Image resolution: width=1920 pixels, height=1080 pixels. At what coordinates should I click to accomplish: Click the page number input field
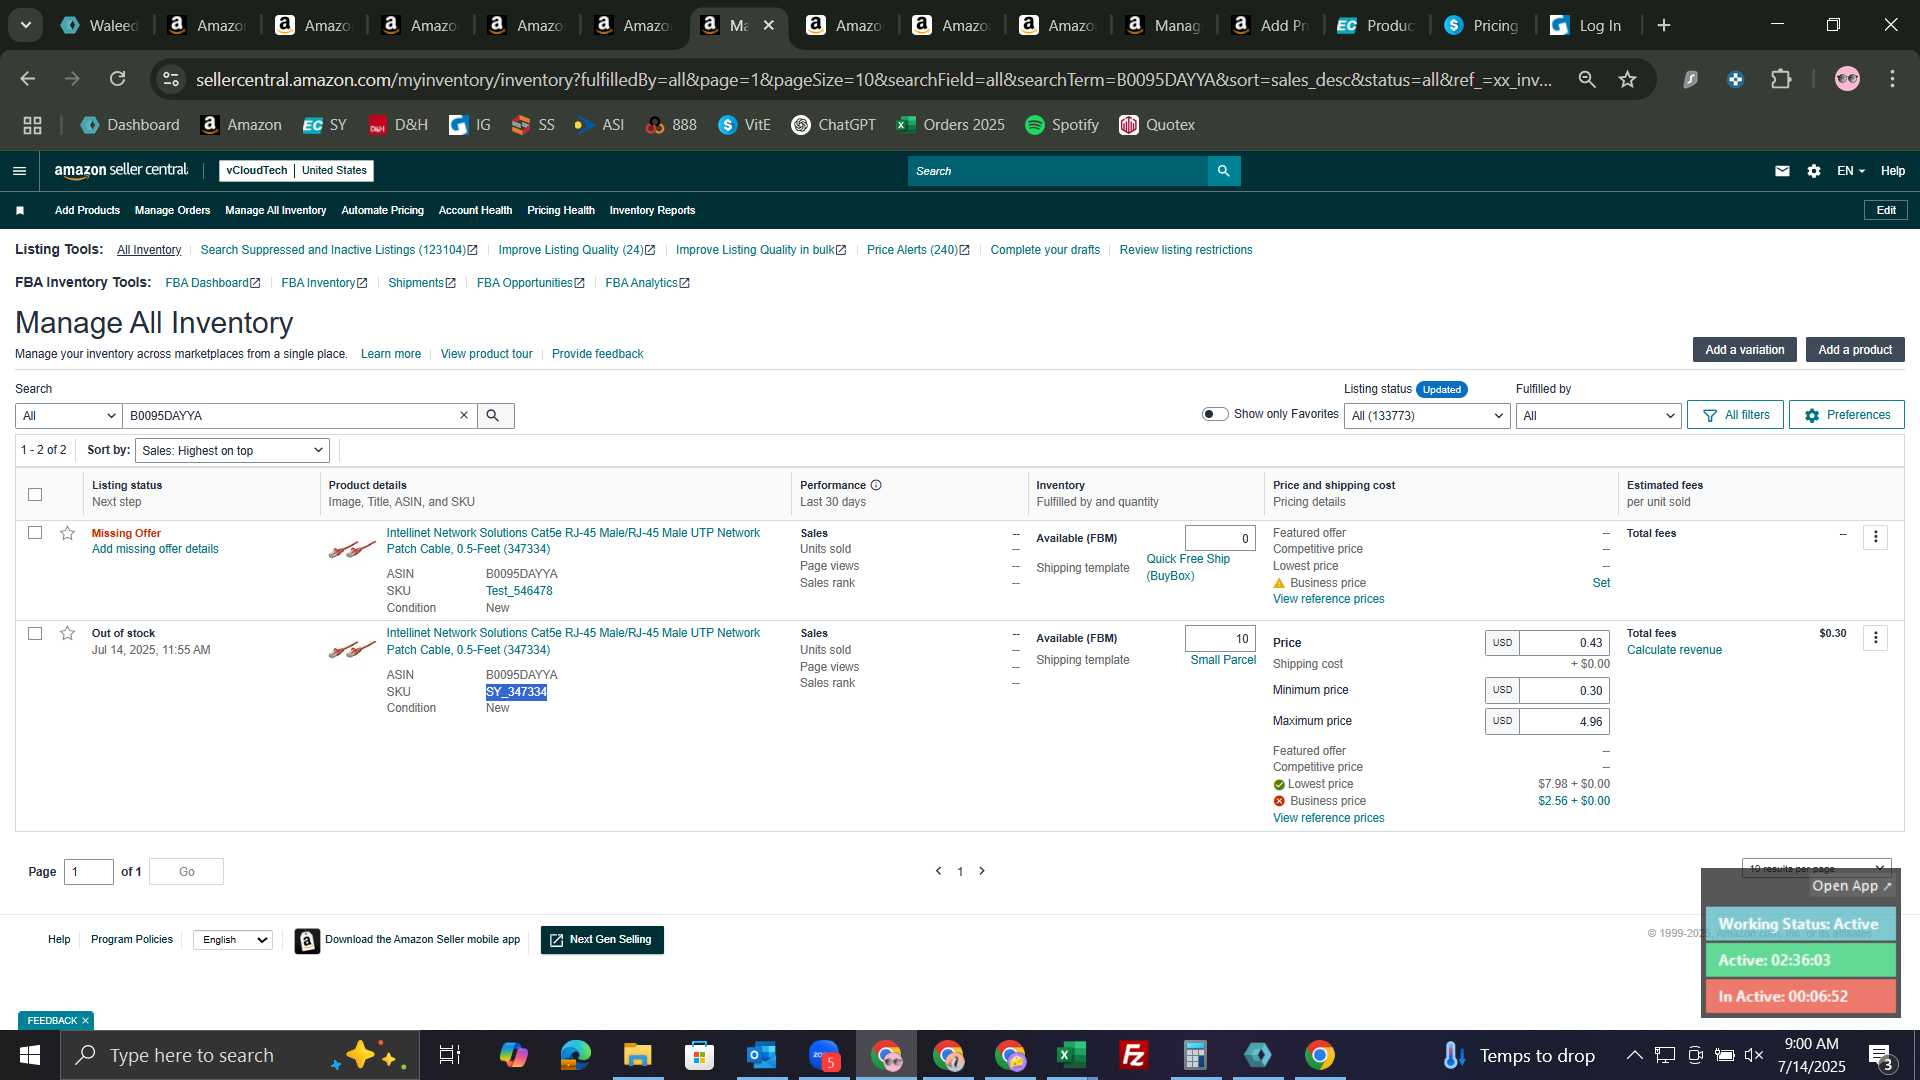[89, 872]
